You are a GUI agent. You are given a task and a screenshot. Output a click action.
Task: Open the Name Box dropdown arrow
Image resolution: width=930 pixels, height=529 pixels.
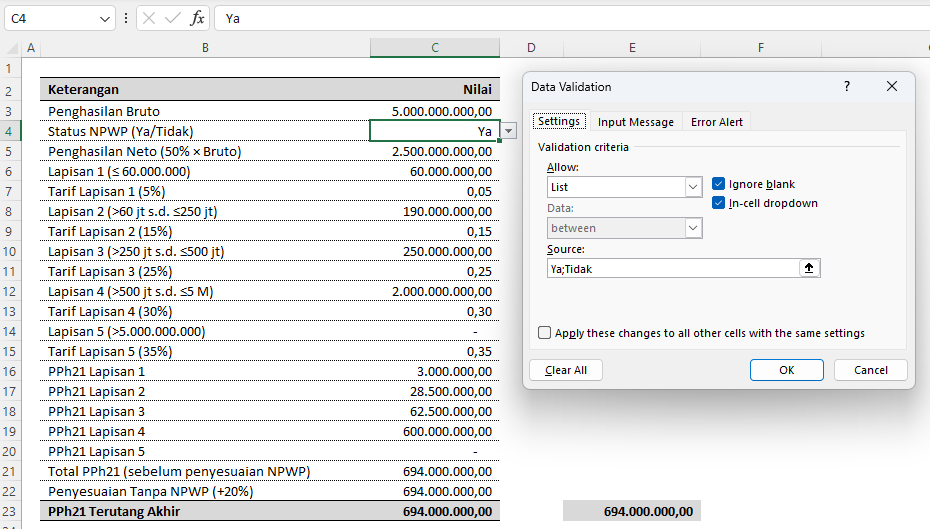[106, 18]
